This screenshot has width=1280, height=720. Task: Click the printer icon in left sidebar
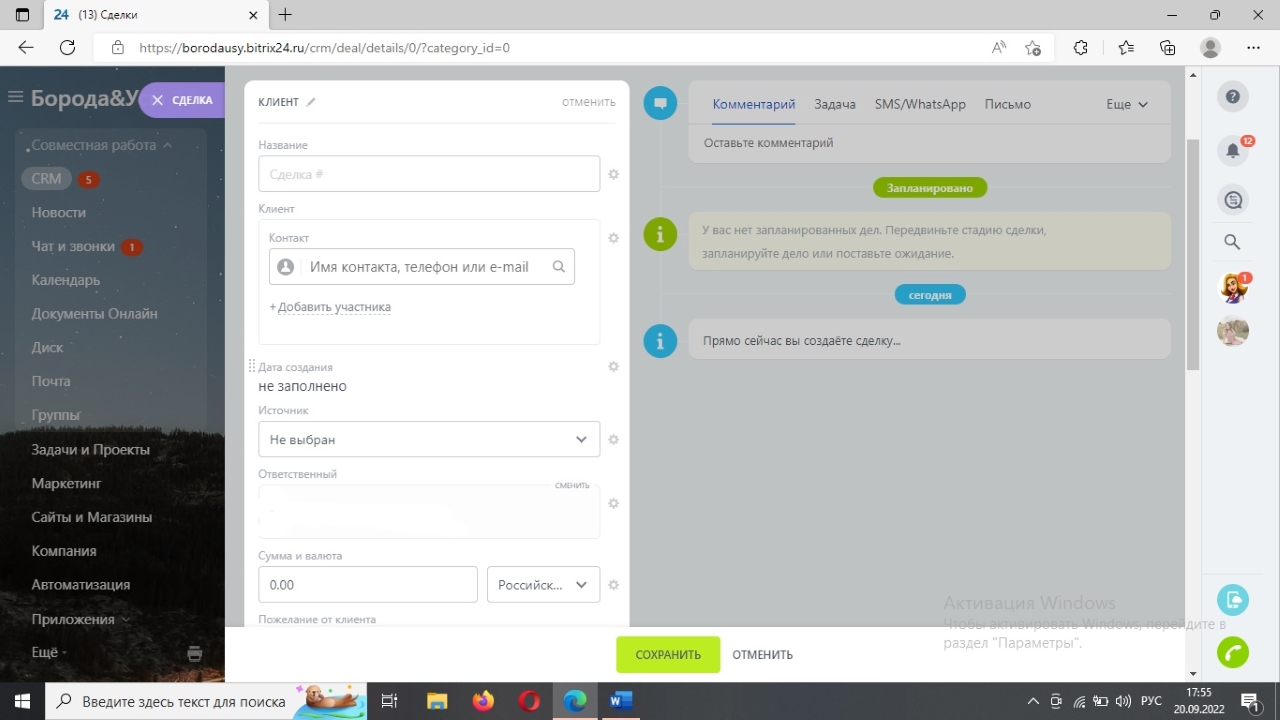(195, 654)
